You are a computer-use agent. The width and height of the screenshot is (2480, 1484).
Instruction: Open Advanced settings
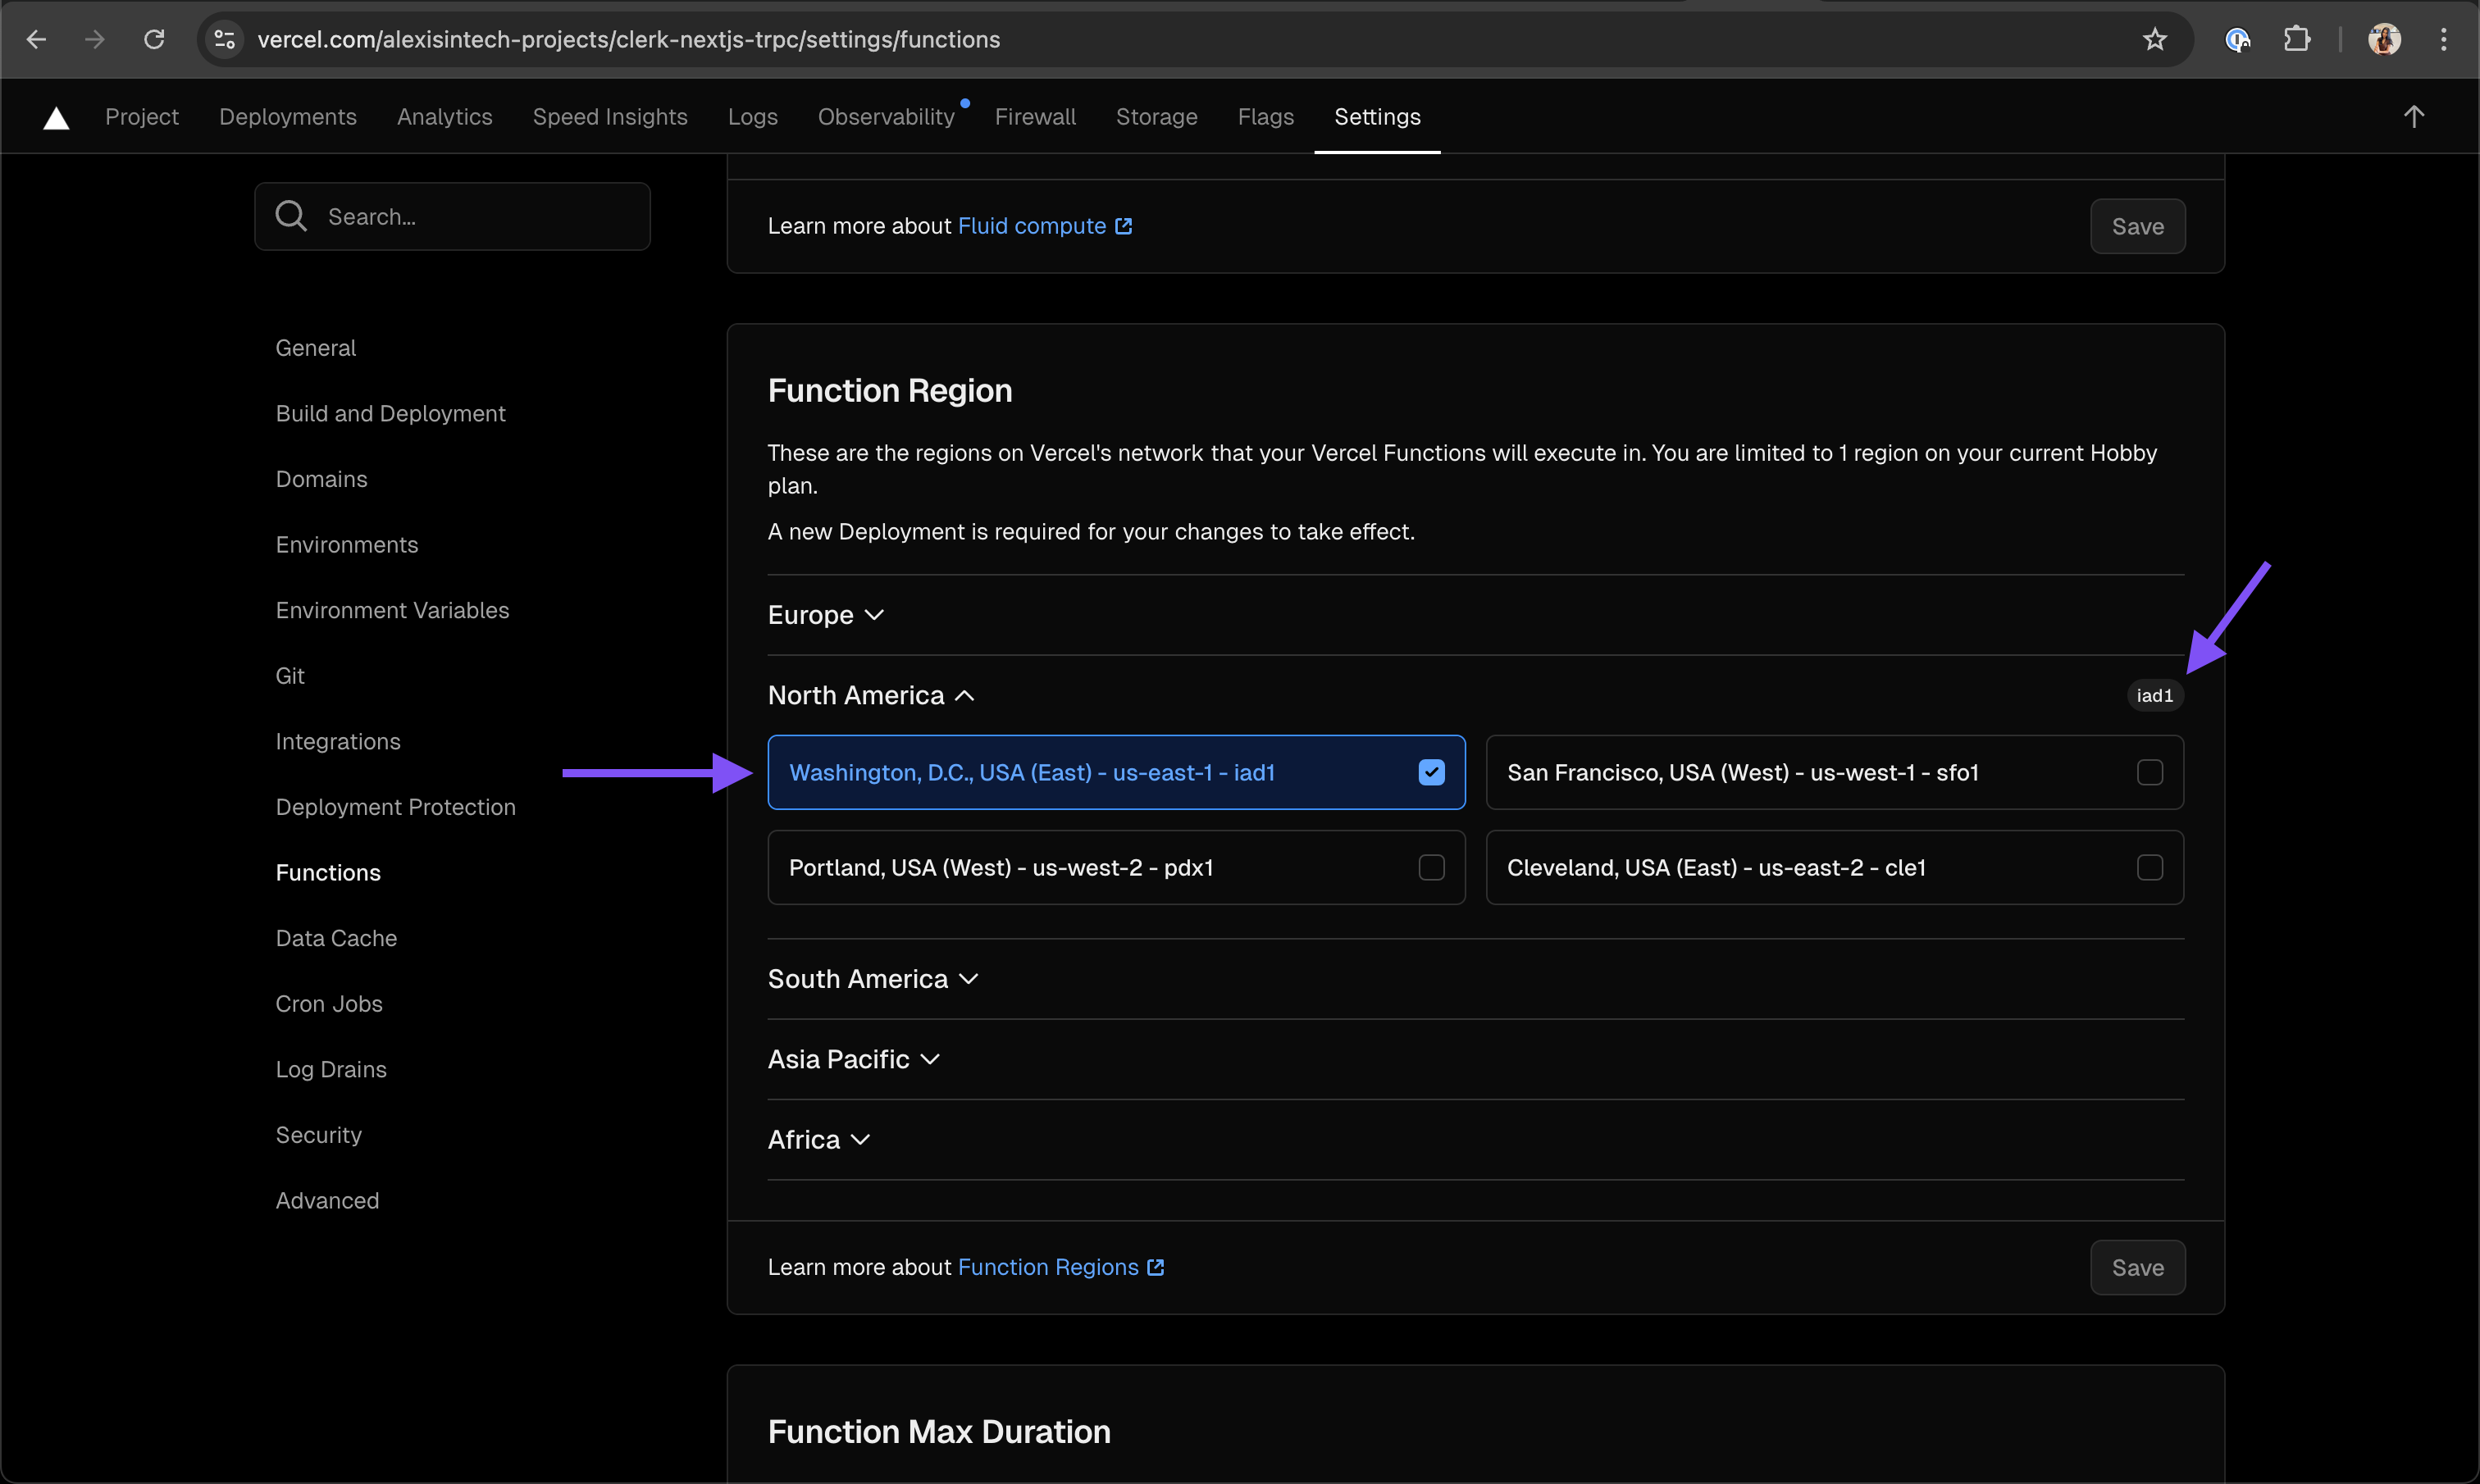327,1200
